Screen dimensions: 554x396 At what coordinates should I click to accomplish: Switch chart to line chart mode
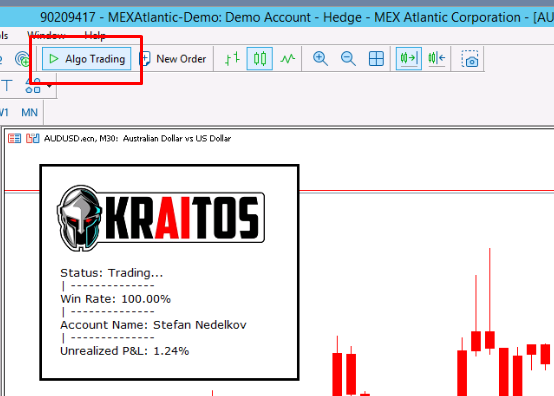[288, 58]
